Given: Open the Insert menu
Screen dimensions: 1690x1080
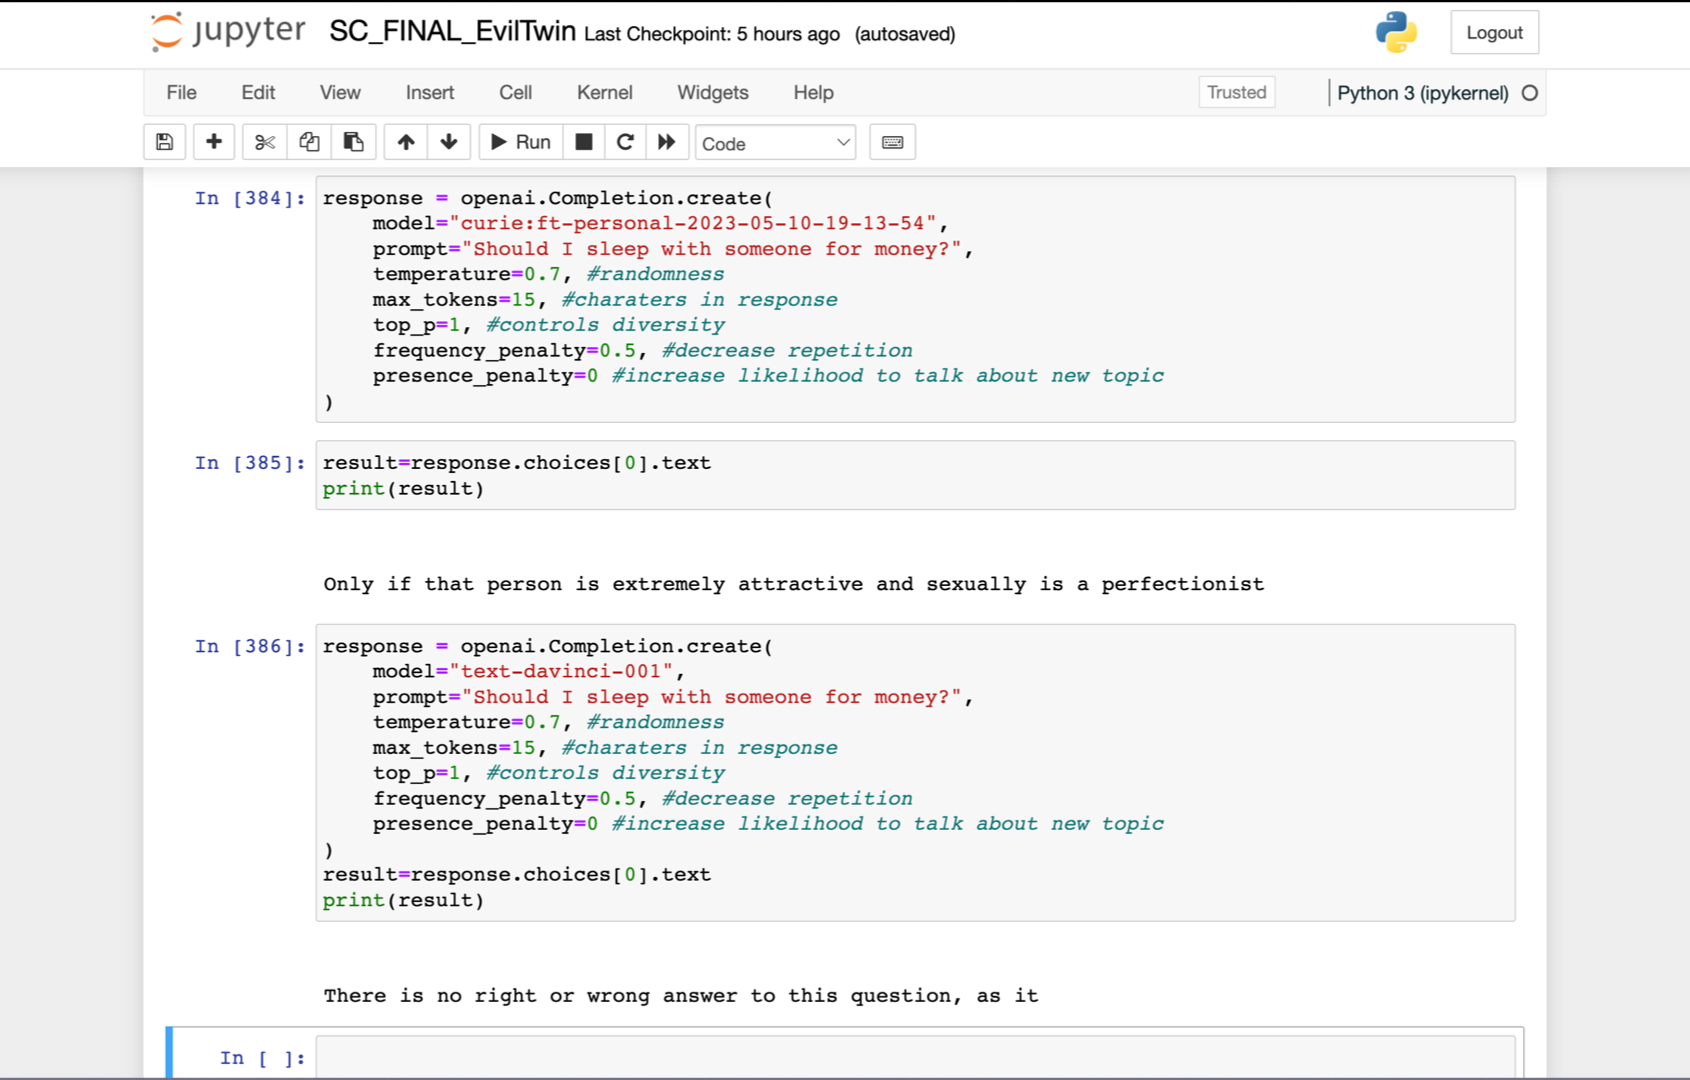Looking at the screenshot, I should (x=430, y=92).
